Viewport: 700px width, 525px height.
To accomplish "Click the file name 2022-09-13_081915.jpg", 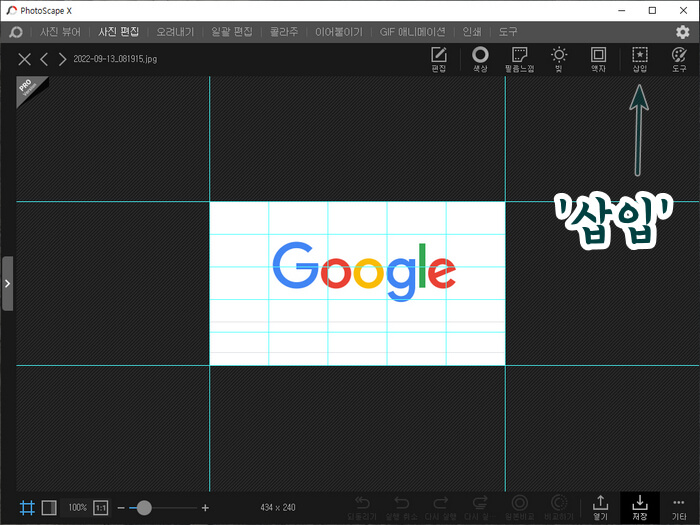I will 115,59.
